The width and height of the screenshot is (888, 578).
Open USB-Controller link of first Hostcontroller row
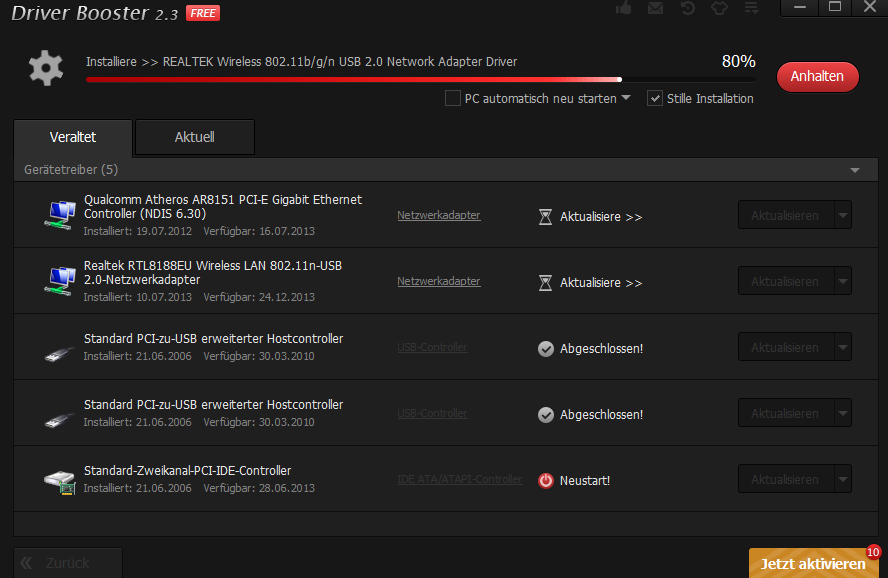[432, 347]
